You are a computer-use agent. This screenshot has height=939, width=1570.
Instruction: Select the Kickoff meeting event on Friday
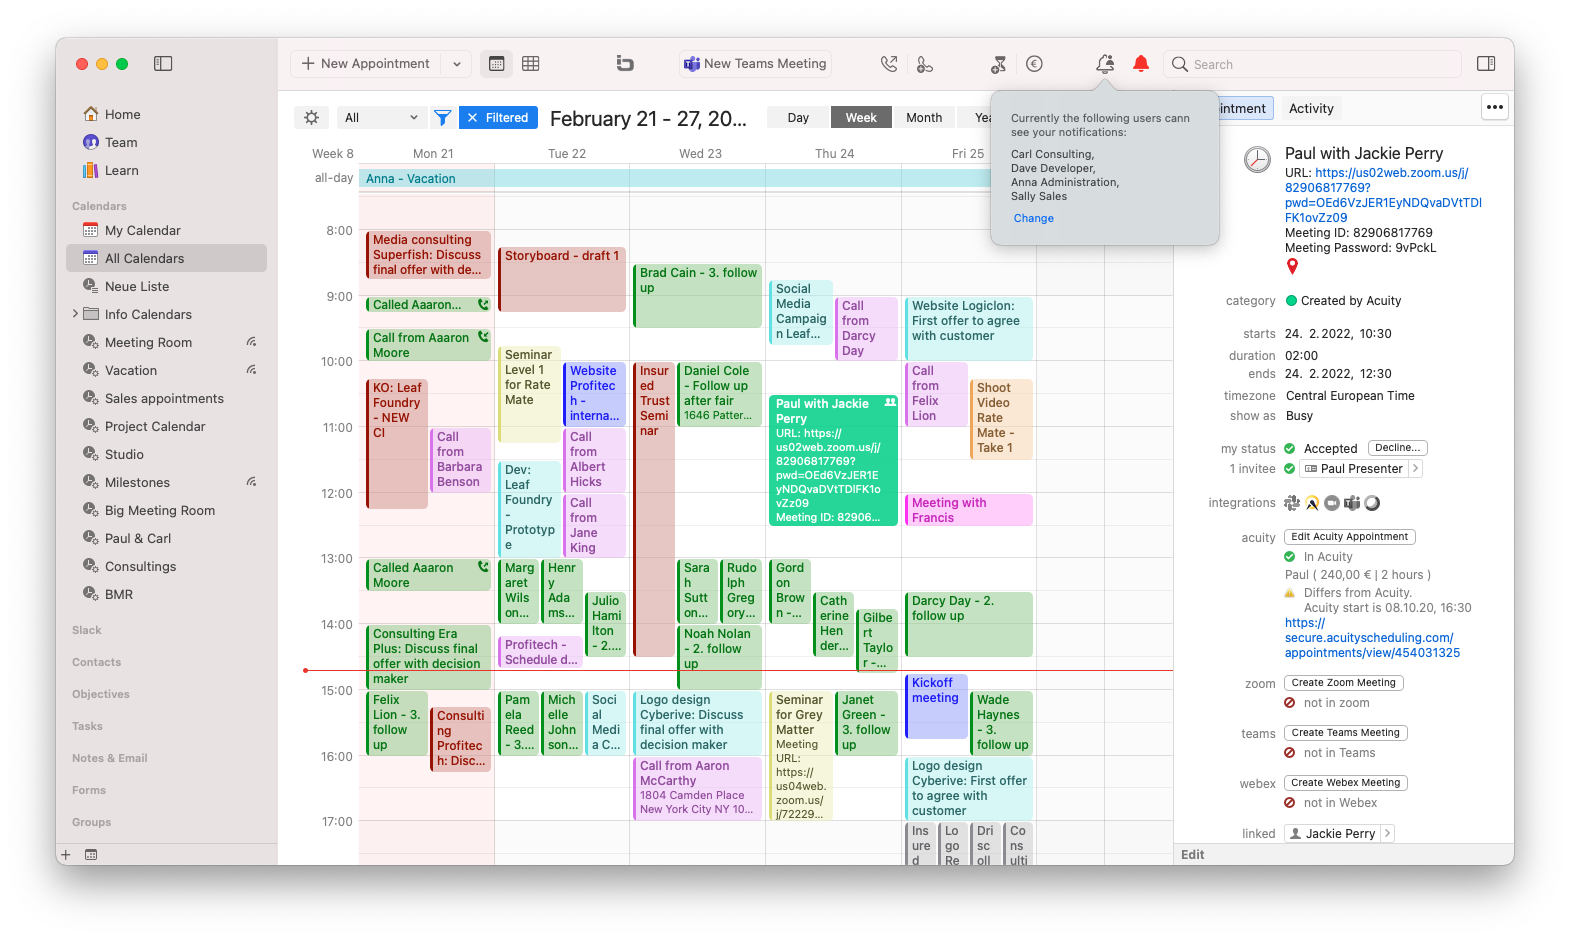935,707
